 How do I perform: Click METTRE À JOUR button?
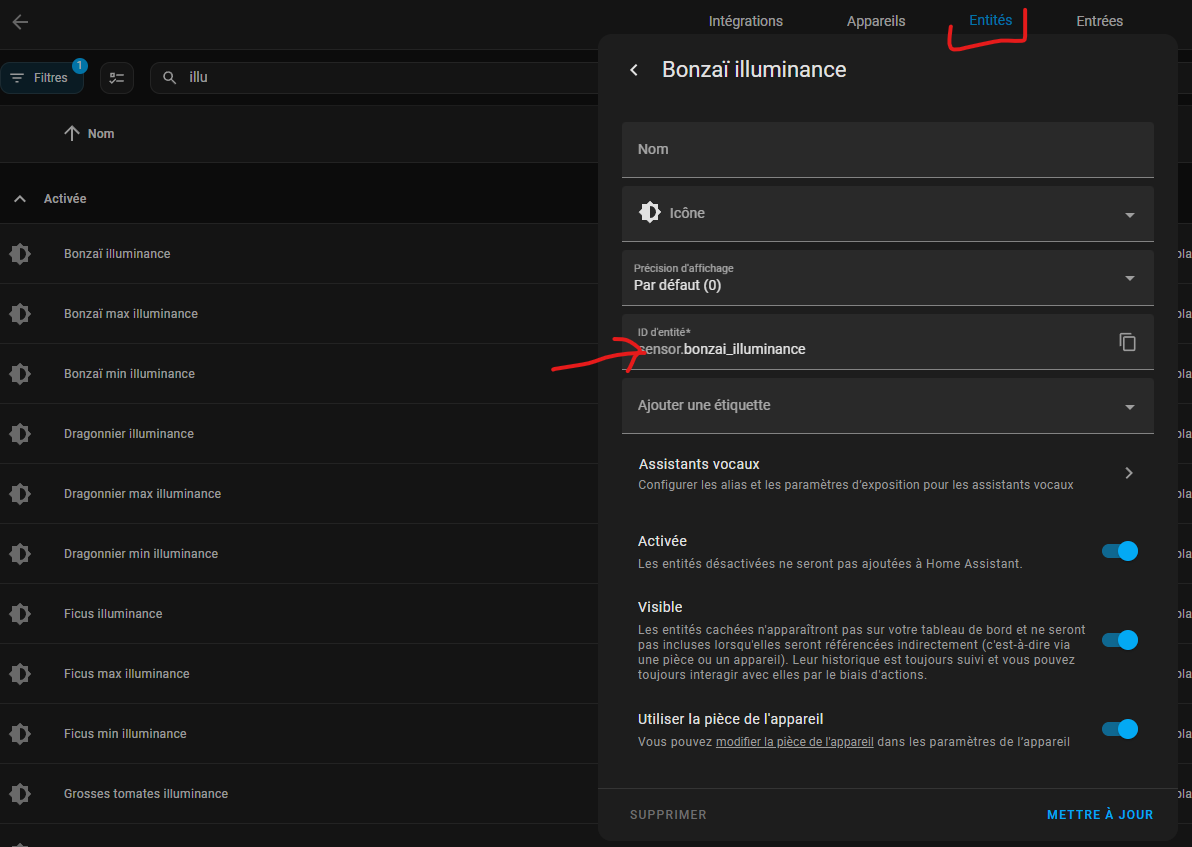click(x=1100, y=814)
